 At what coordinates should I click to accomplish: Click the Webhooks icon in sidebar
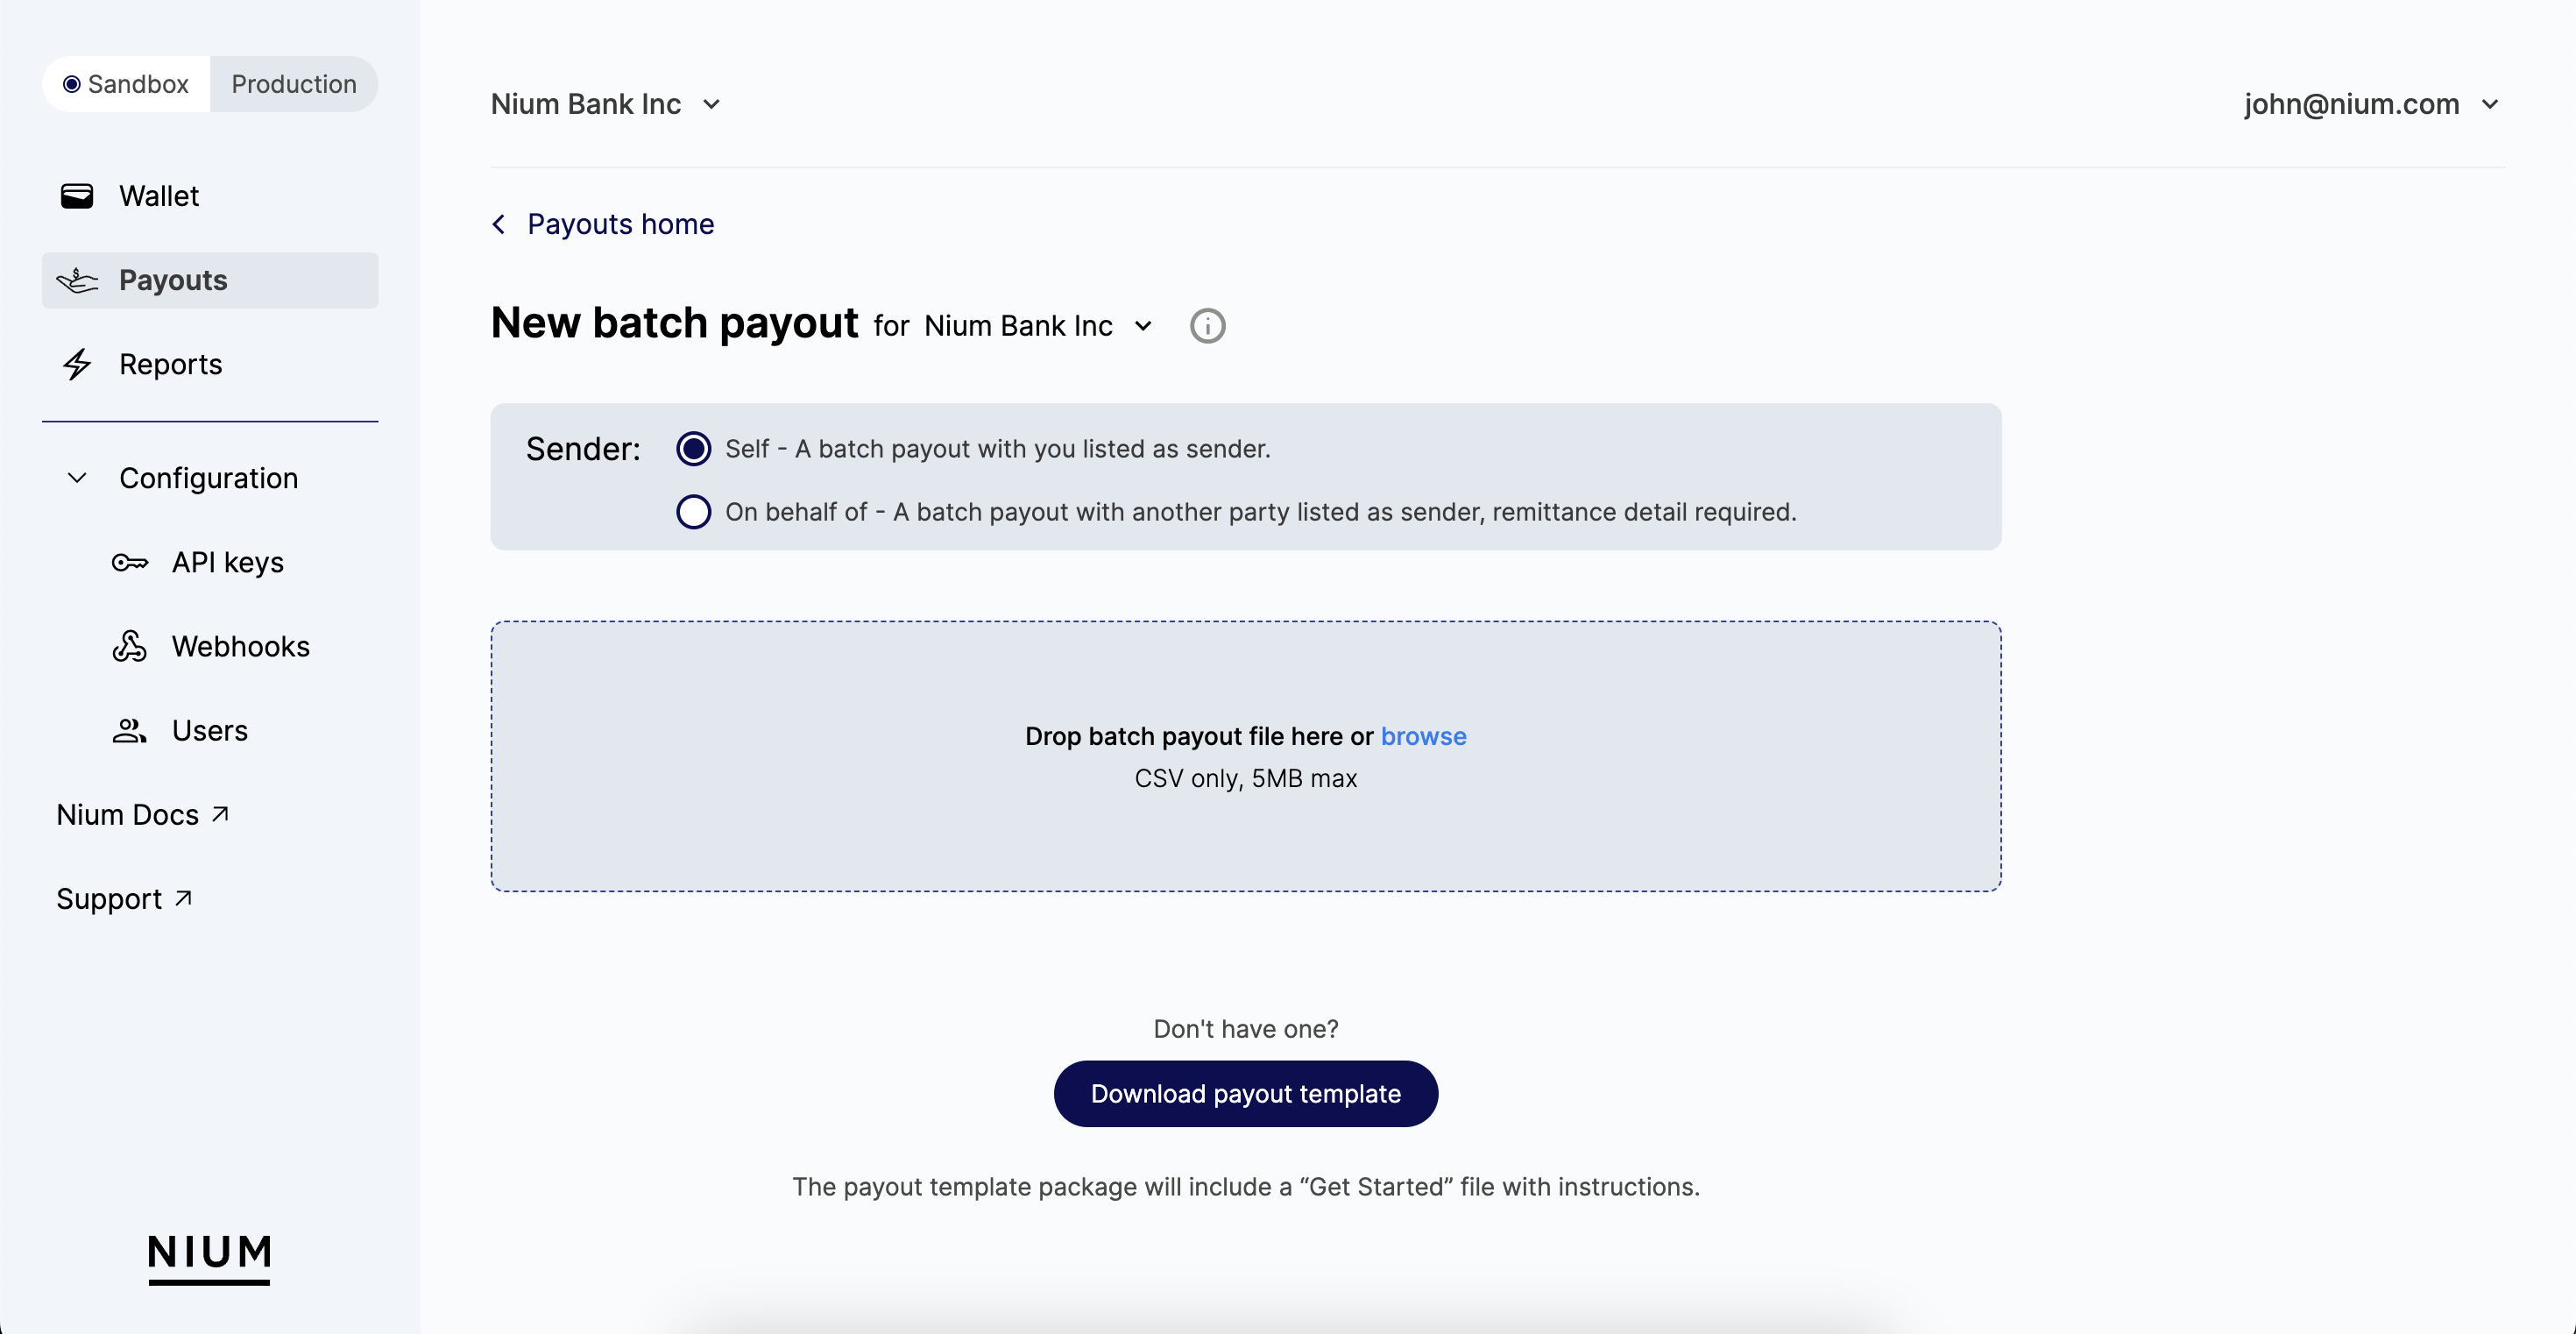point(132,645)
